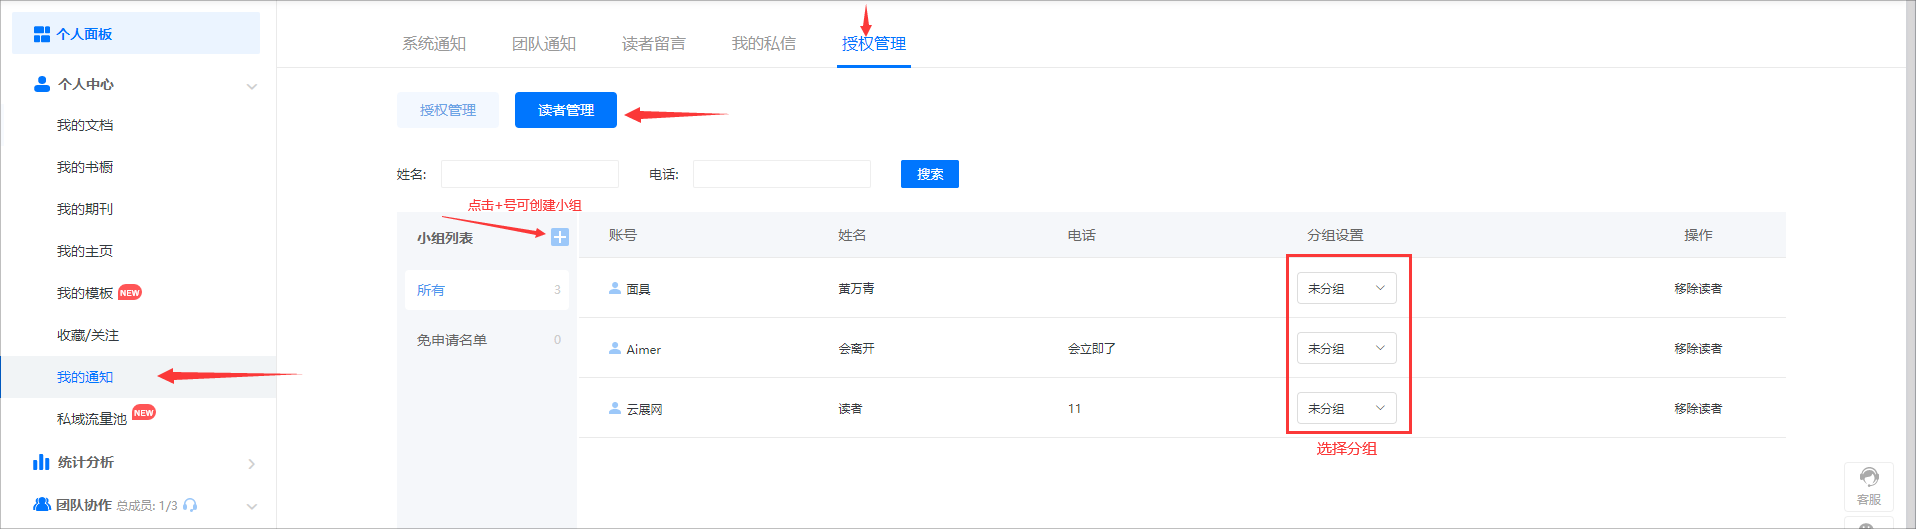Click the plus icon to create group
The image size is (1916, 529).
[560, 237]
